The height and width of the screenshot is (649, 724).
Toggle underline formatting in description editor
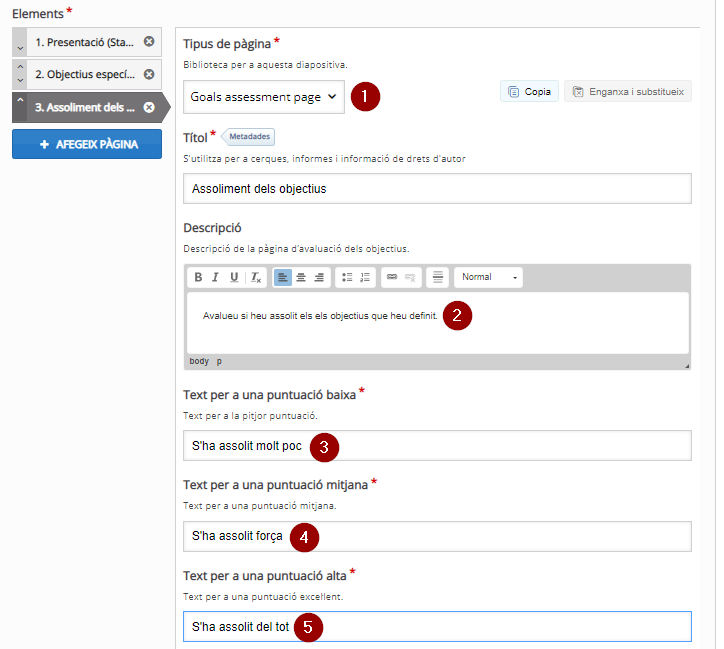(x=234, y=277)
